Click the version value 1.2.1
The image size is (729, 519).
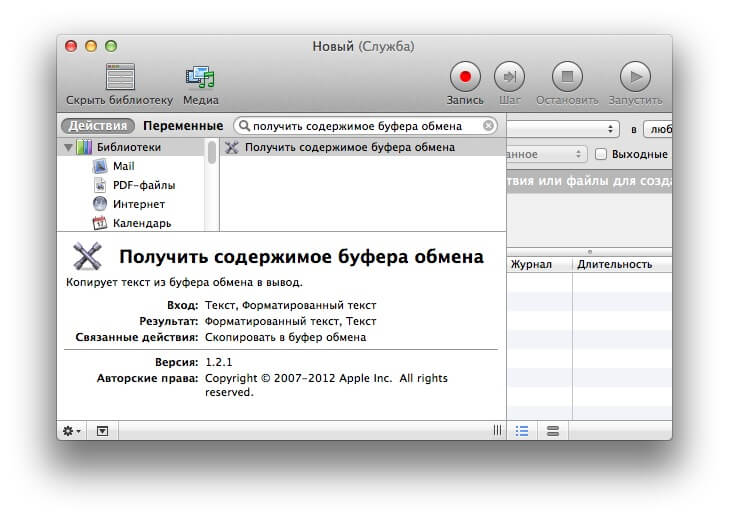219,362
